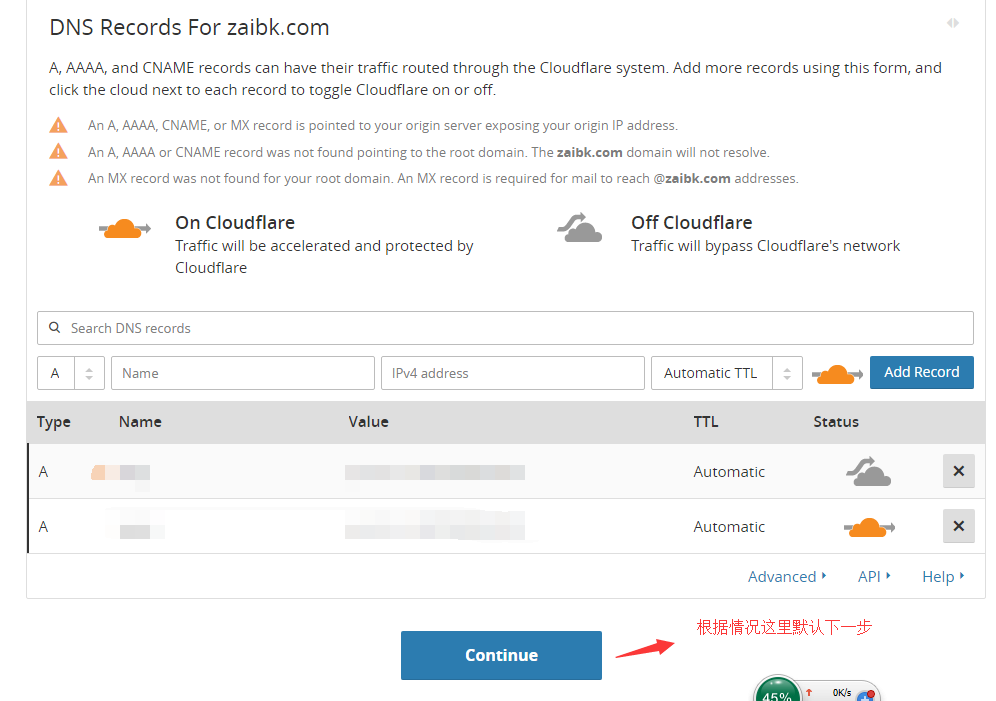Viewport: 996px width, 701px height.
Task: Click the Off Cloudflare heading text
Action: 692,223
